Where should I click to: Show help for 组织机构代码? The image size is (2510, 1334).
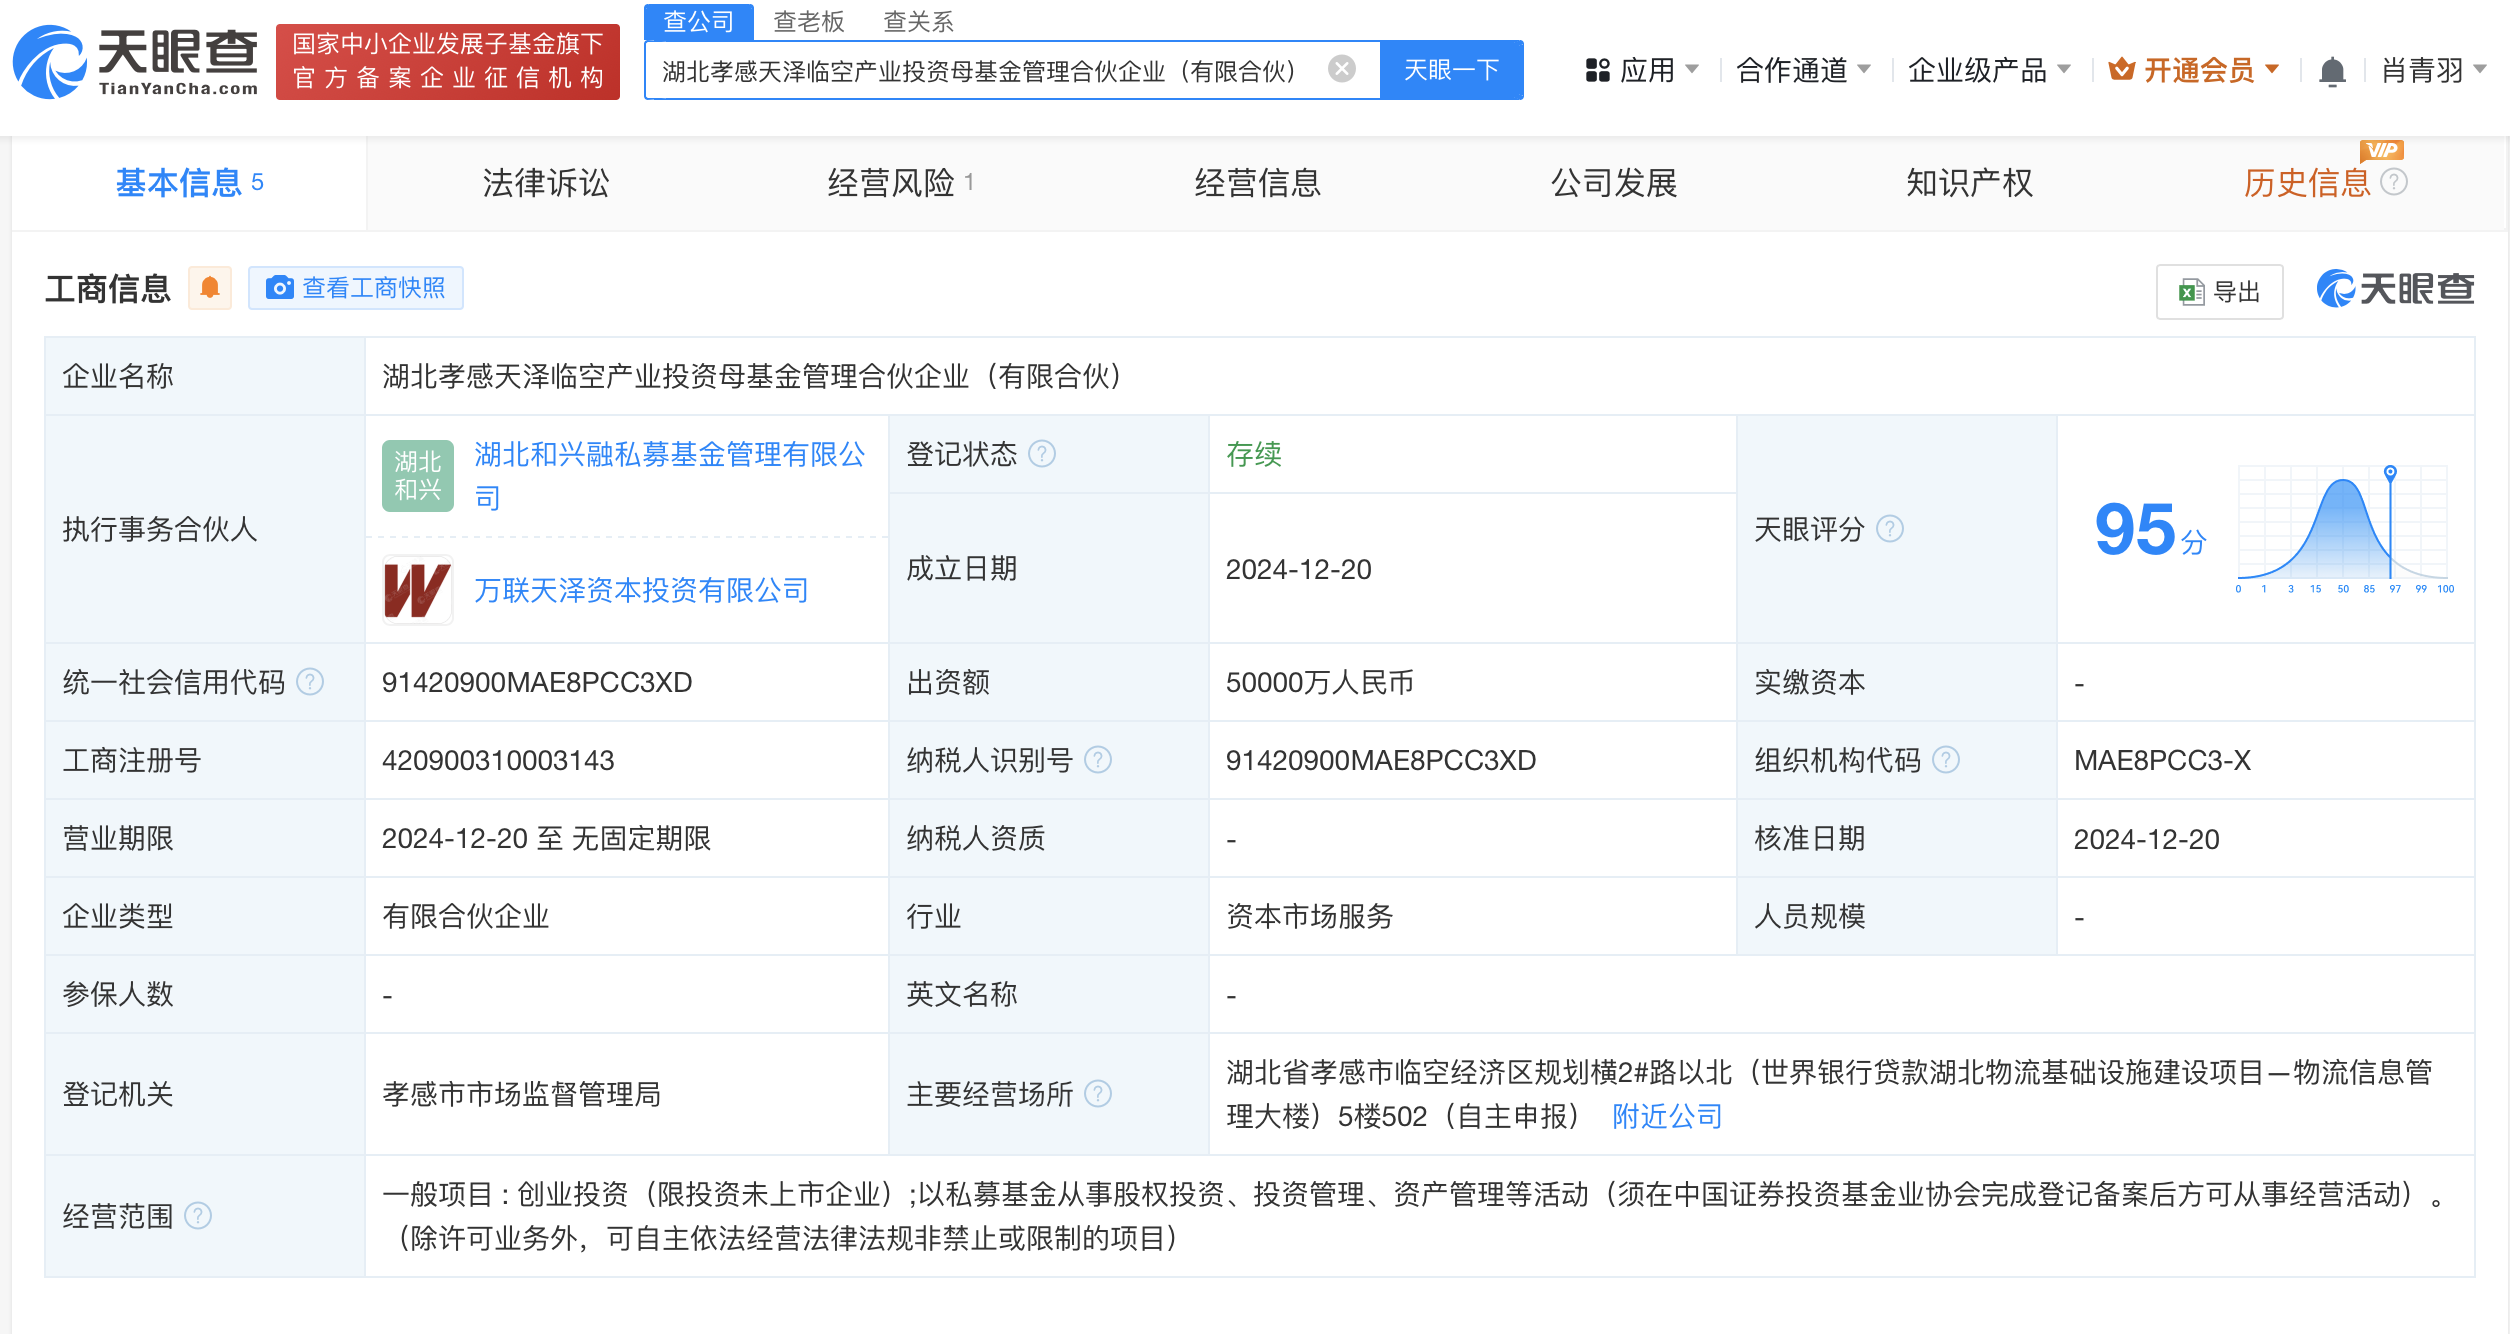click(x=1946, y=760)
